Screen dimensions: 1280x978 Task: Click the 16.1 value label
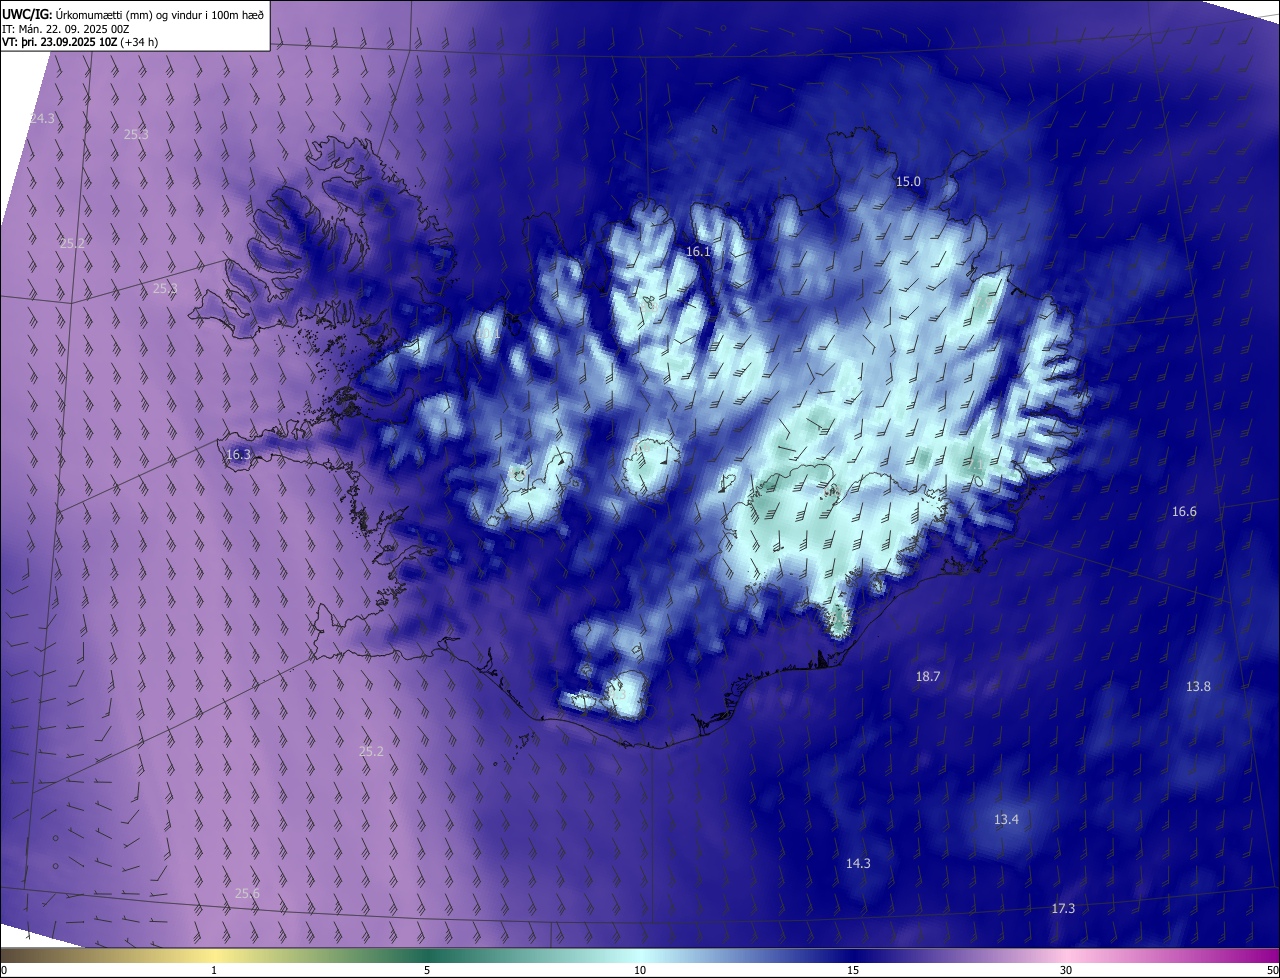pyautogui.click(x=698, y=252)
